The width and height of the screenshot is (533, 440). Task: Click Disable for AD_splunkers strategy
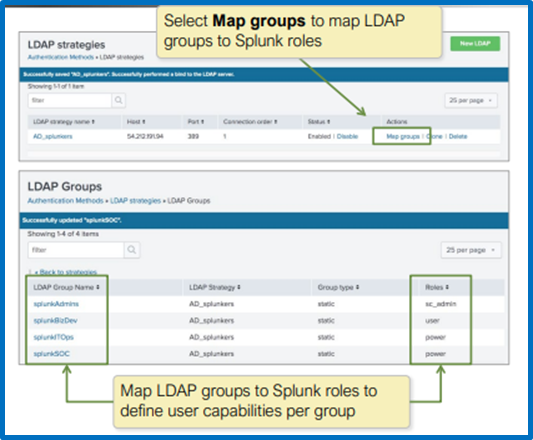[347, 136]
